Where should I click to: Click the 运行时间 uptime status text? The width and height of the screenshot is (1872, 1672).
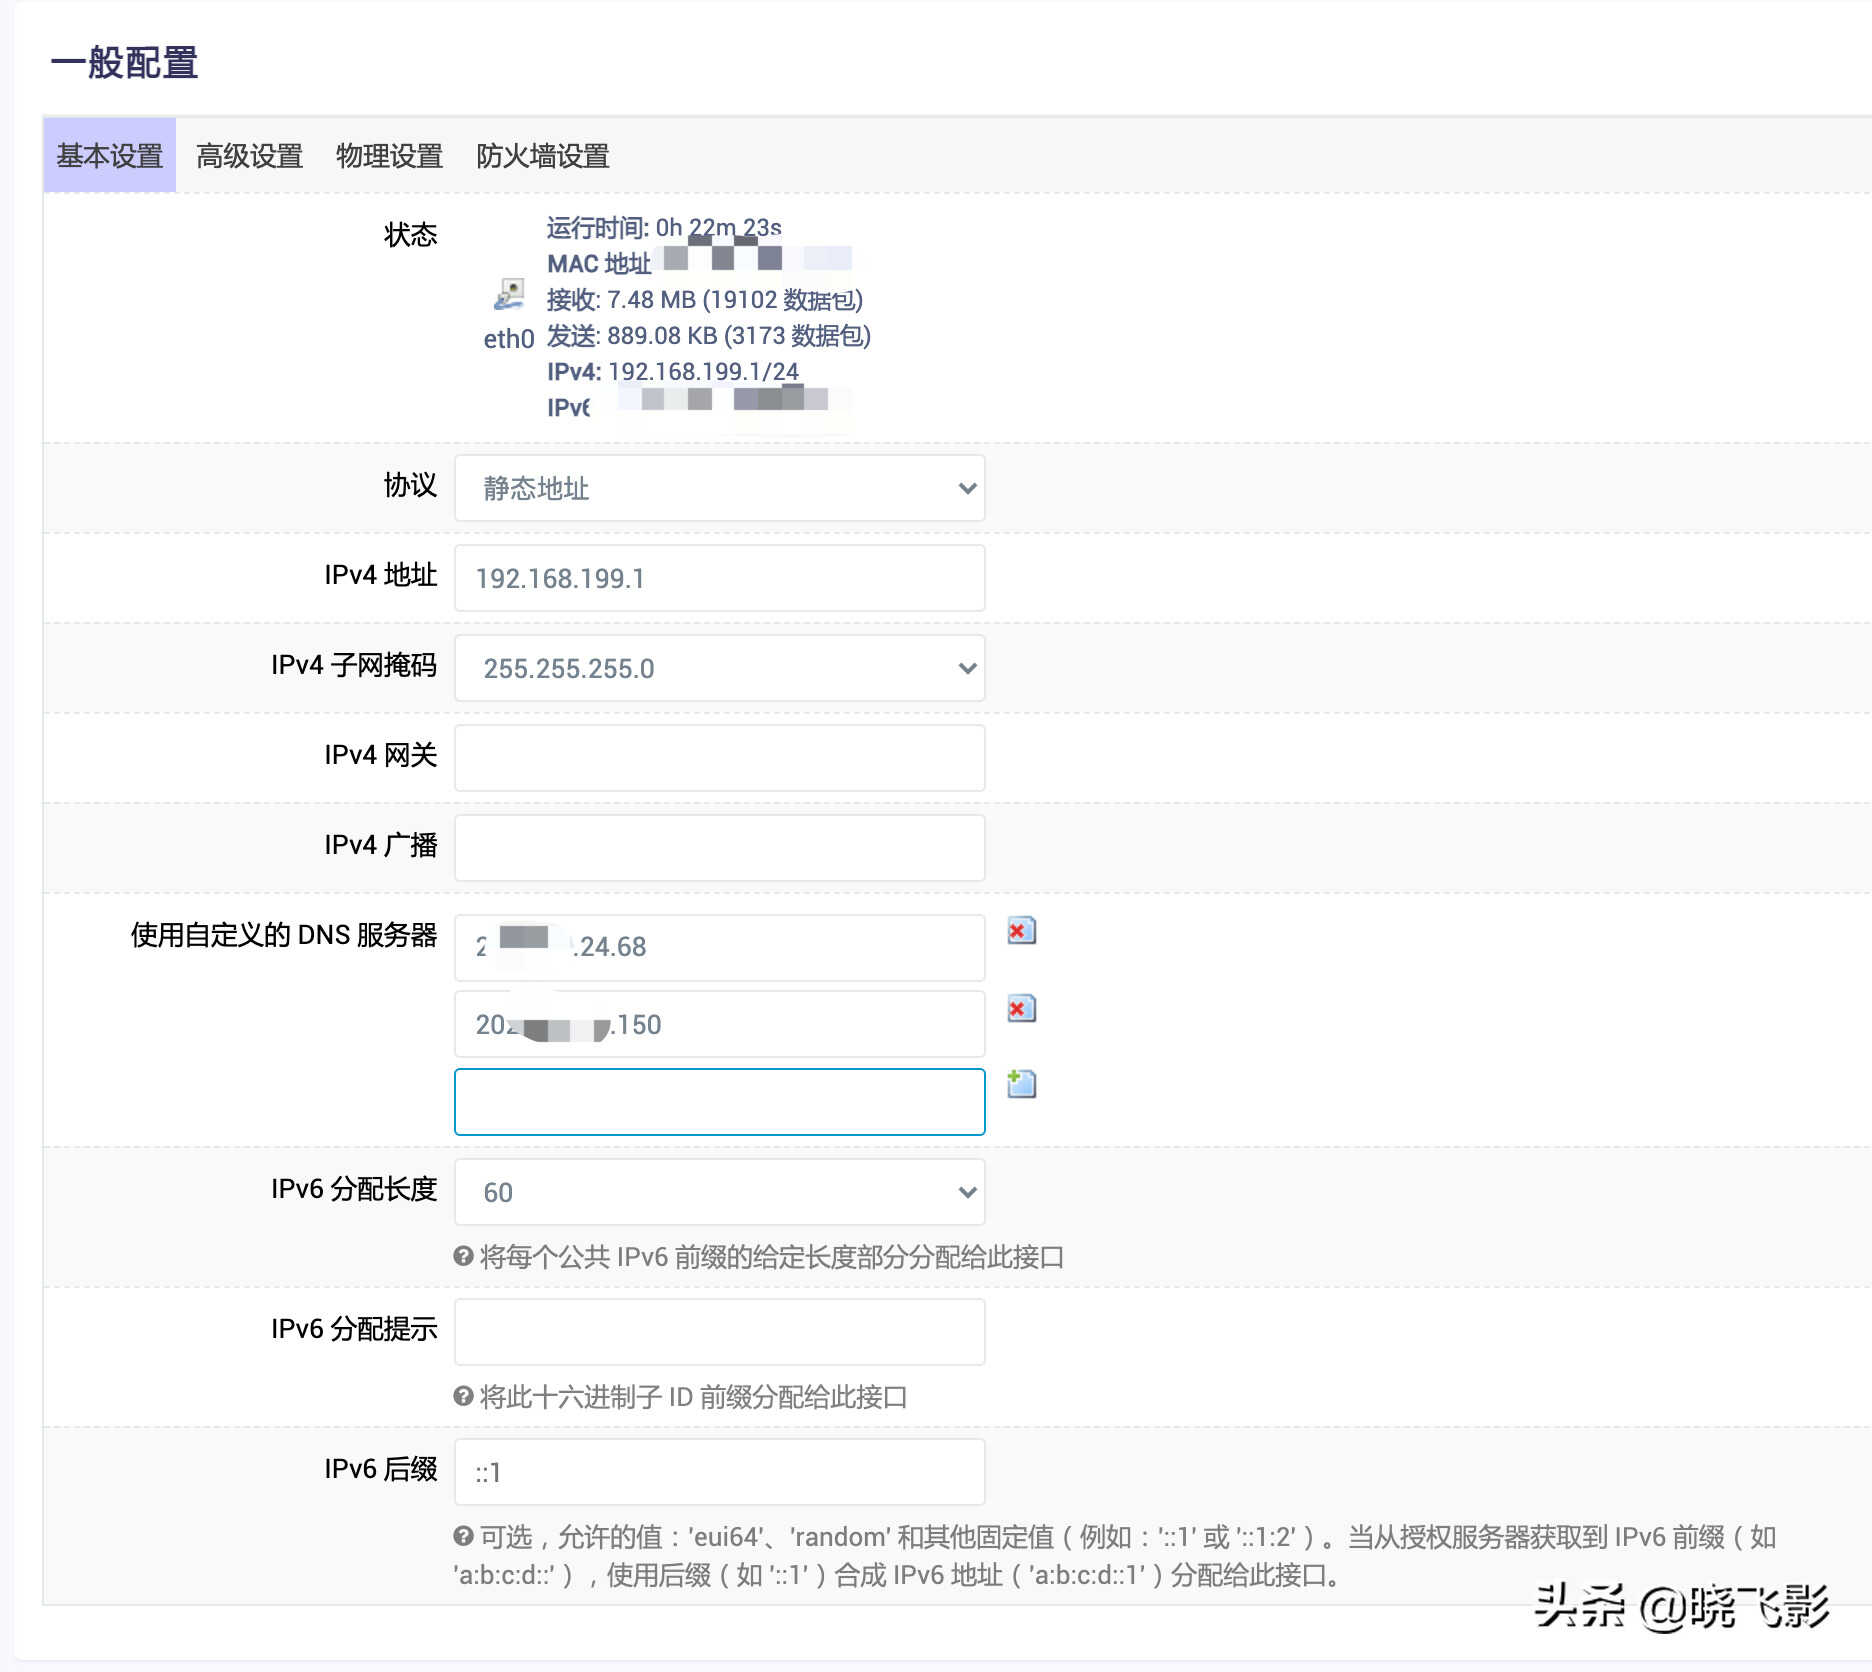(664, 228)
